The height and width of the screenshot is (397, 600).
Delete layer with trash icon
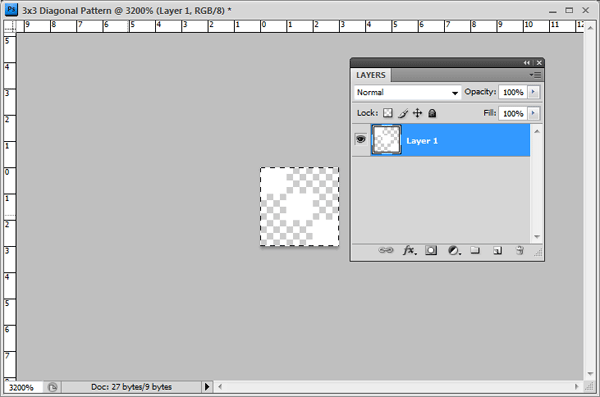[519, 250]
